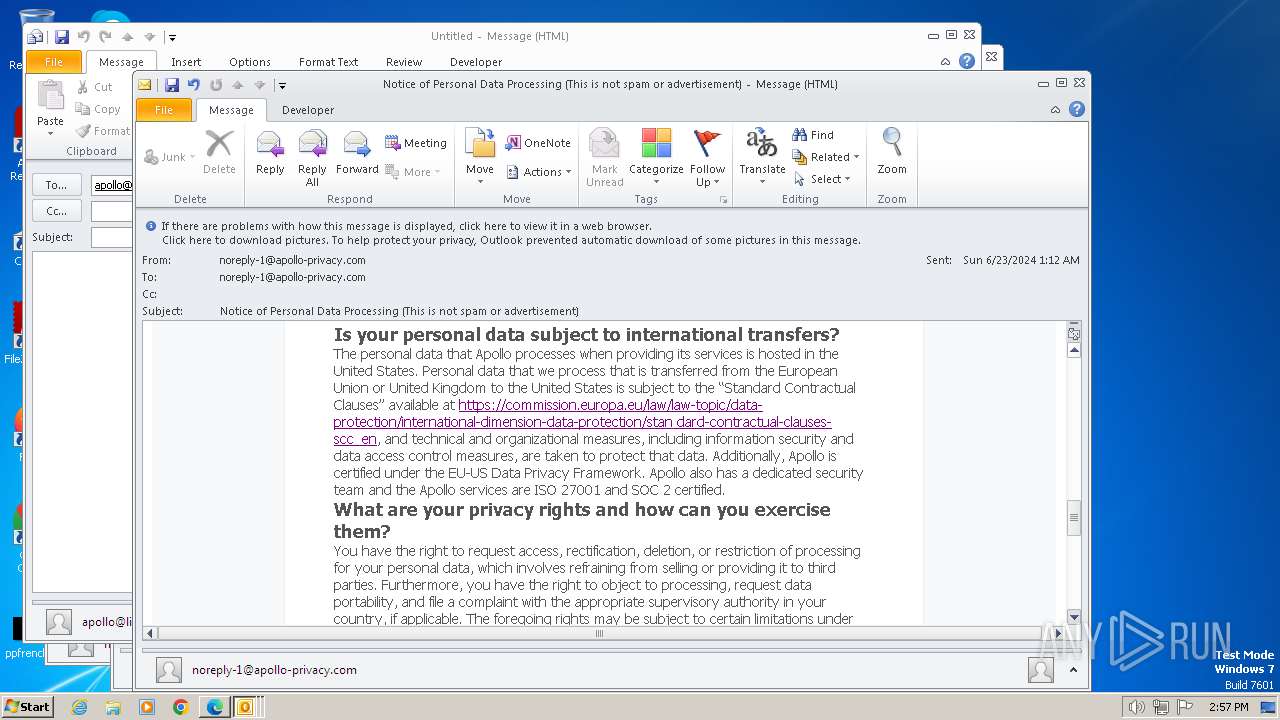Delete the message with X icon
Viewport: 1280px width, 720px height.
tap(219, 154)
